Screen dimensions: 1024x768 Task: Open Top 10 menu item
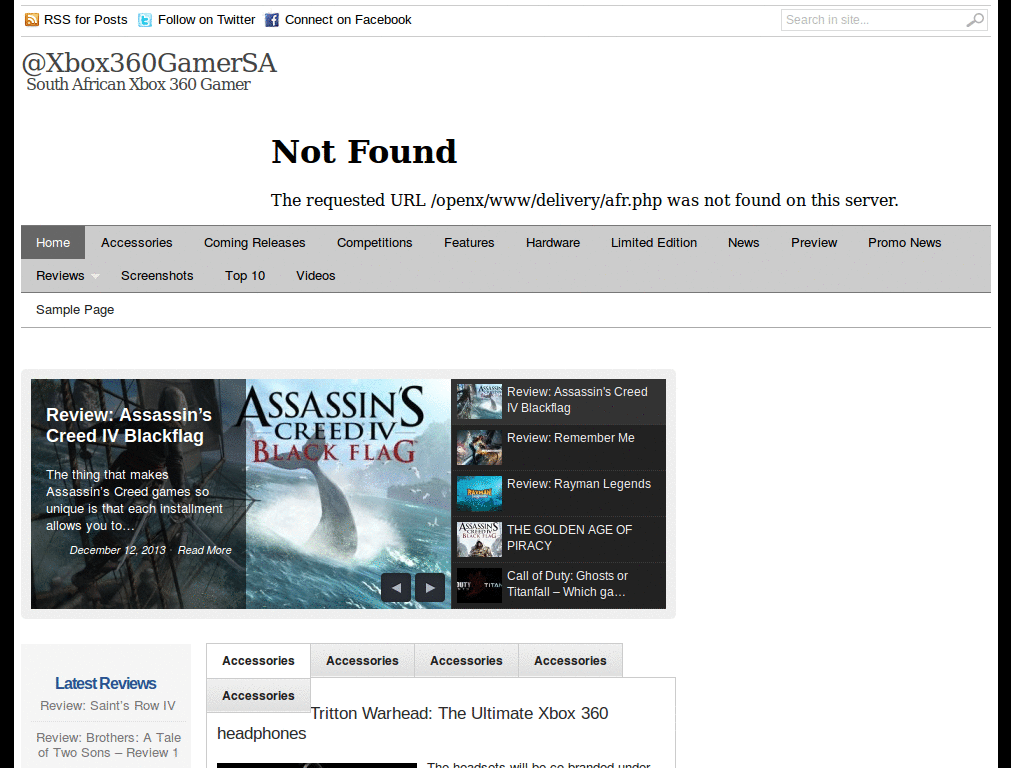[245, 276]
